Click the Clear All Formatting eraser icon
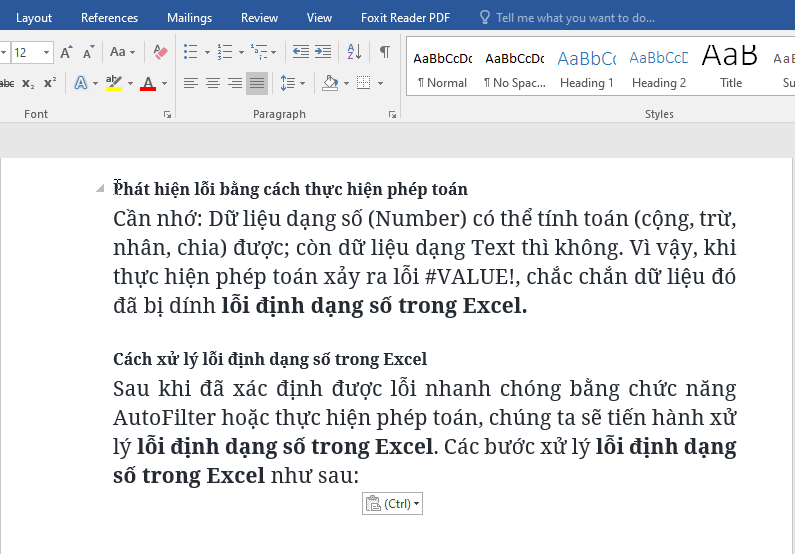 160,52
